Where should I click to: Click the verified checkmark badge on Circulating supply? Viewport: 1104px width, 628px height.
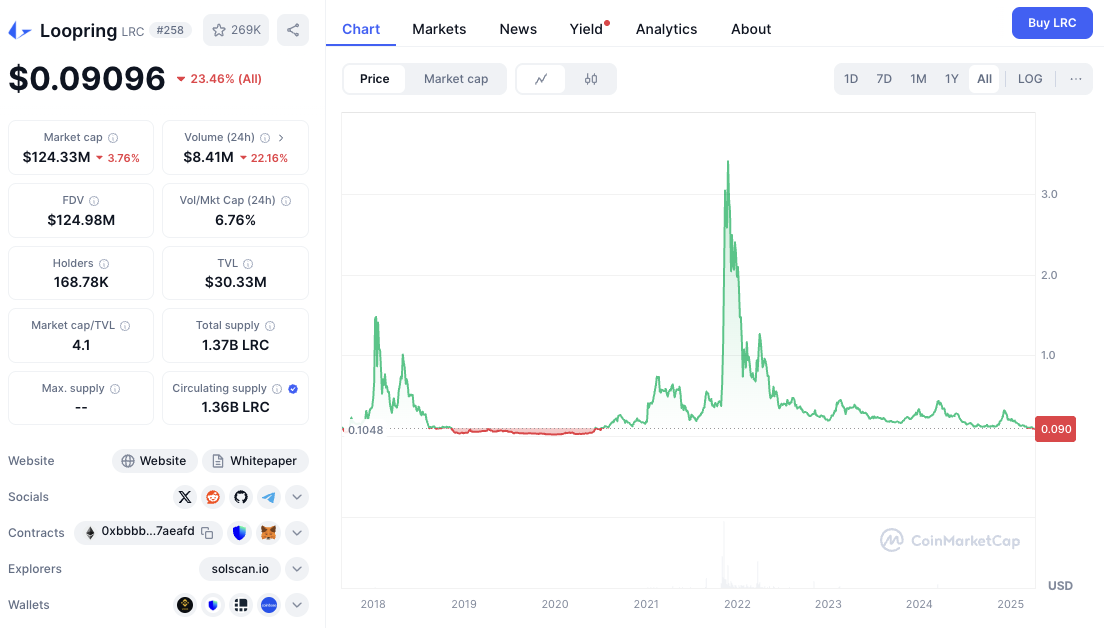pos(293,389)
